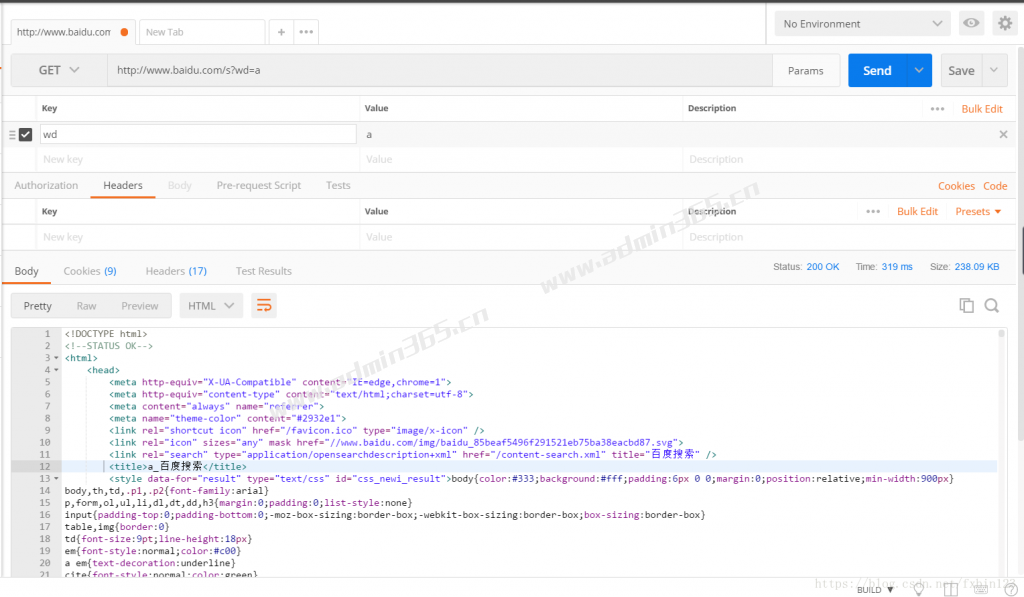Toggle line wrap in the response body
The height and width of the screenshot is (597, 1024).
click(x=264, y=306)
